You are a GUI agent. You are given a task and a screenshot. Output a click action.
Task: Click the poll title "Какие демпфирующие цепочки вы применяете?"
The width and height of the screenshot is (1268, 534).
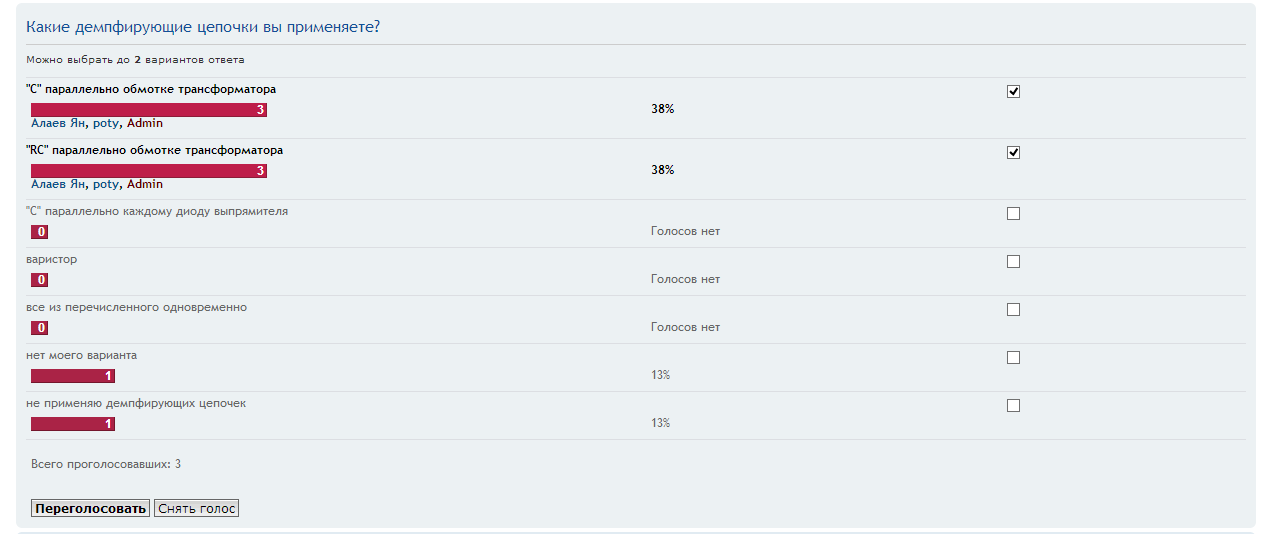pyautogui.click(x=203, y=27)
